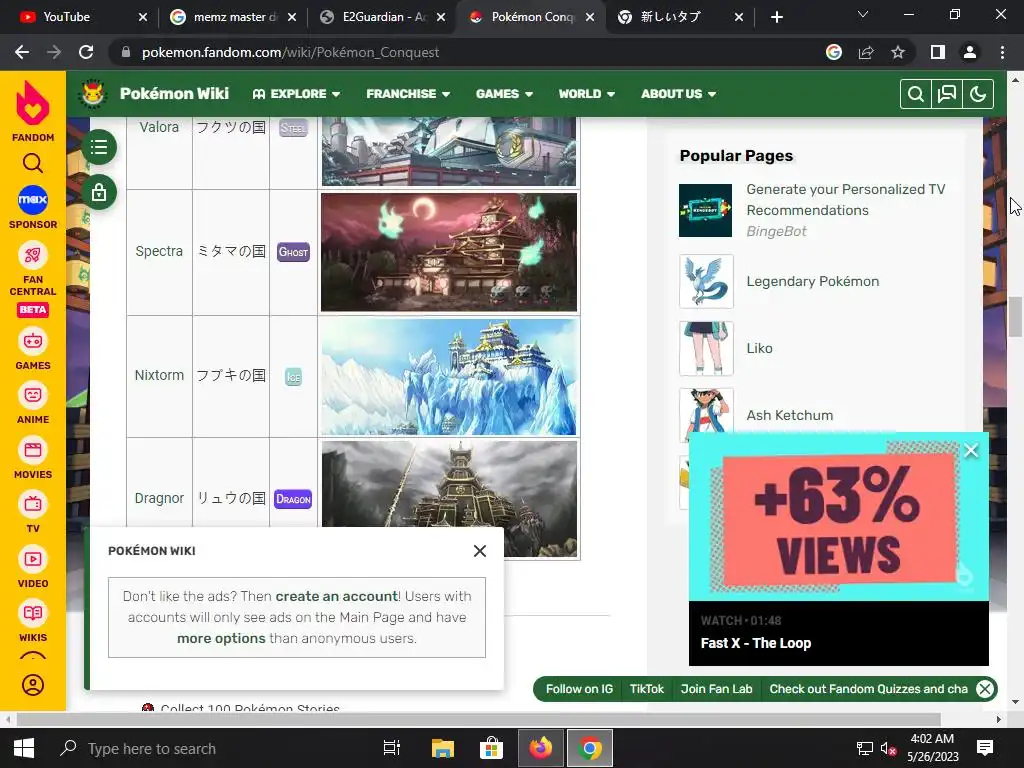Open a new browser tab
The width and height of the screenshot is (1024, 768).
pyautogui.click(x=776, y=18)
